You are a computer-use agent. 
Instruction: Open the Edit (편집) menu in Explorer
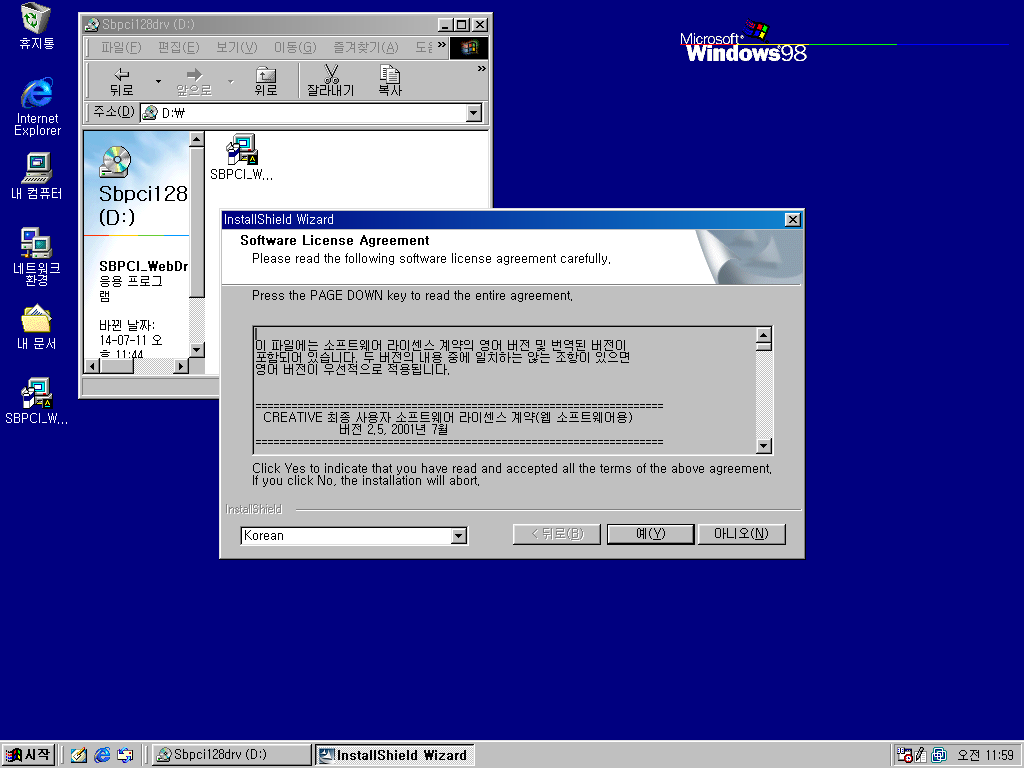coord(178,48)
